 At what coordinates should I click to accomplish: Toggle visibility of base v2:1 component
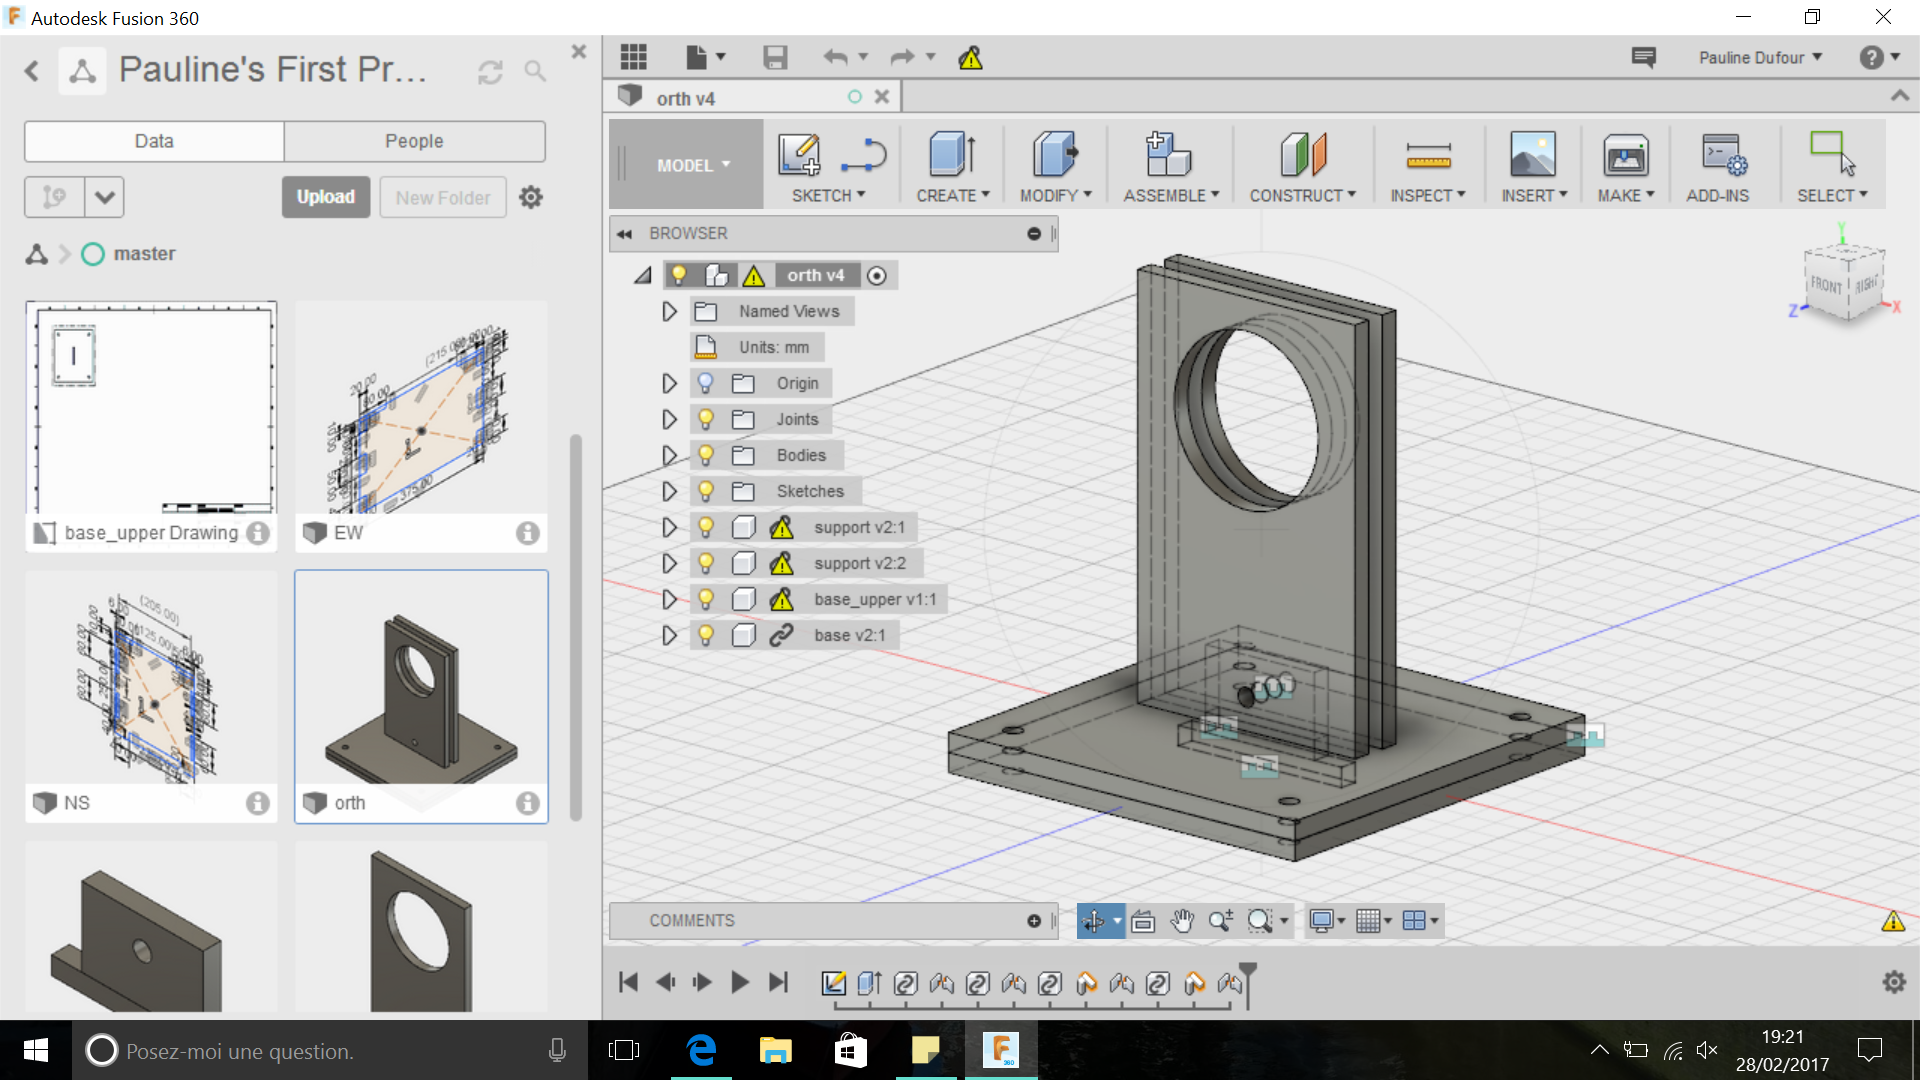tap(706, 636)
